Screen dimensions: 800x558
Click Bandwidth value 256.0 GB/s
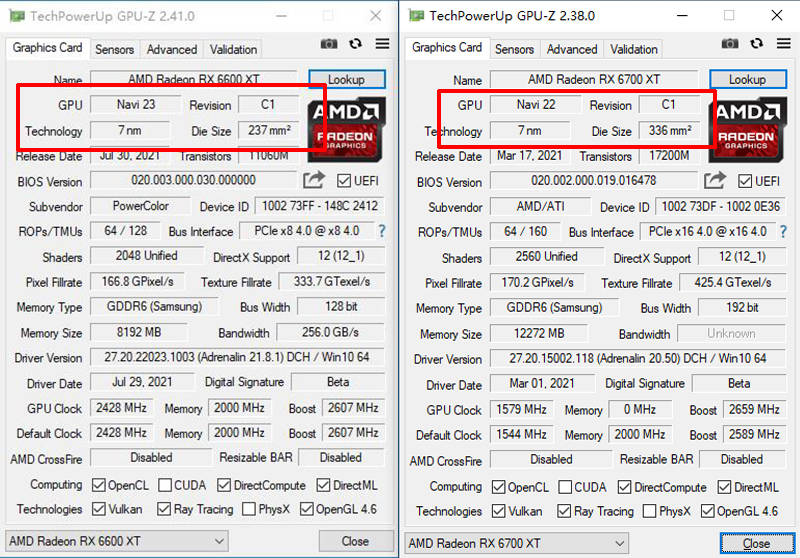(x=331, y=332)
